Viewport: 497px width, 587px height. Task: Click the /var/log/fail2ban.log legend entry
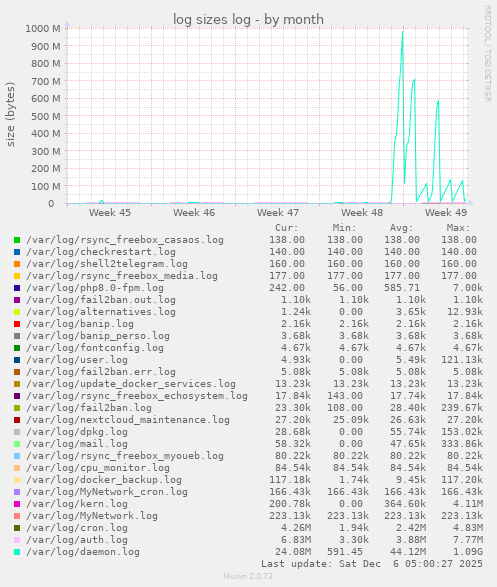tap(89, 408)
